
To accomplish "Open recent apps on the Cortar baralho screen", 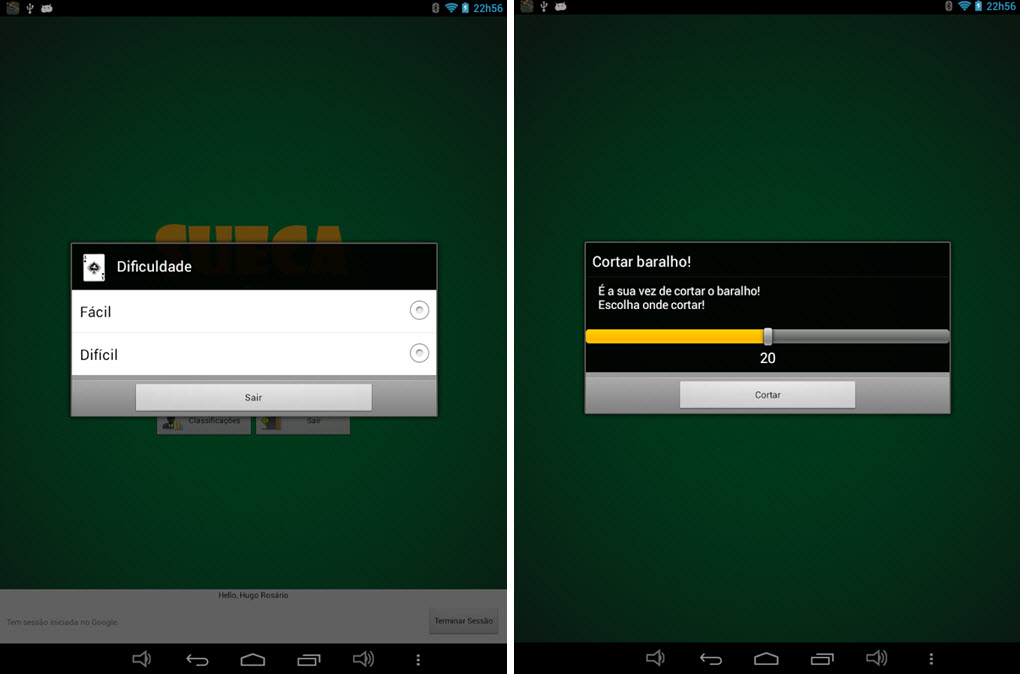I will tap(822, 658).
